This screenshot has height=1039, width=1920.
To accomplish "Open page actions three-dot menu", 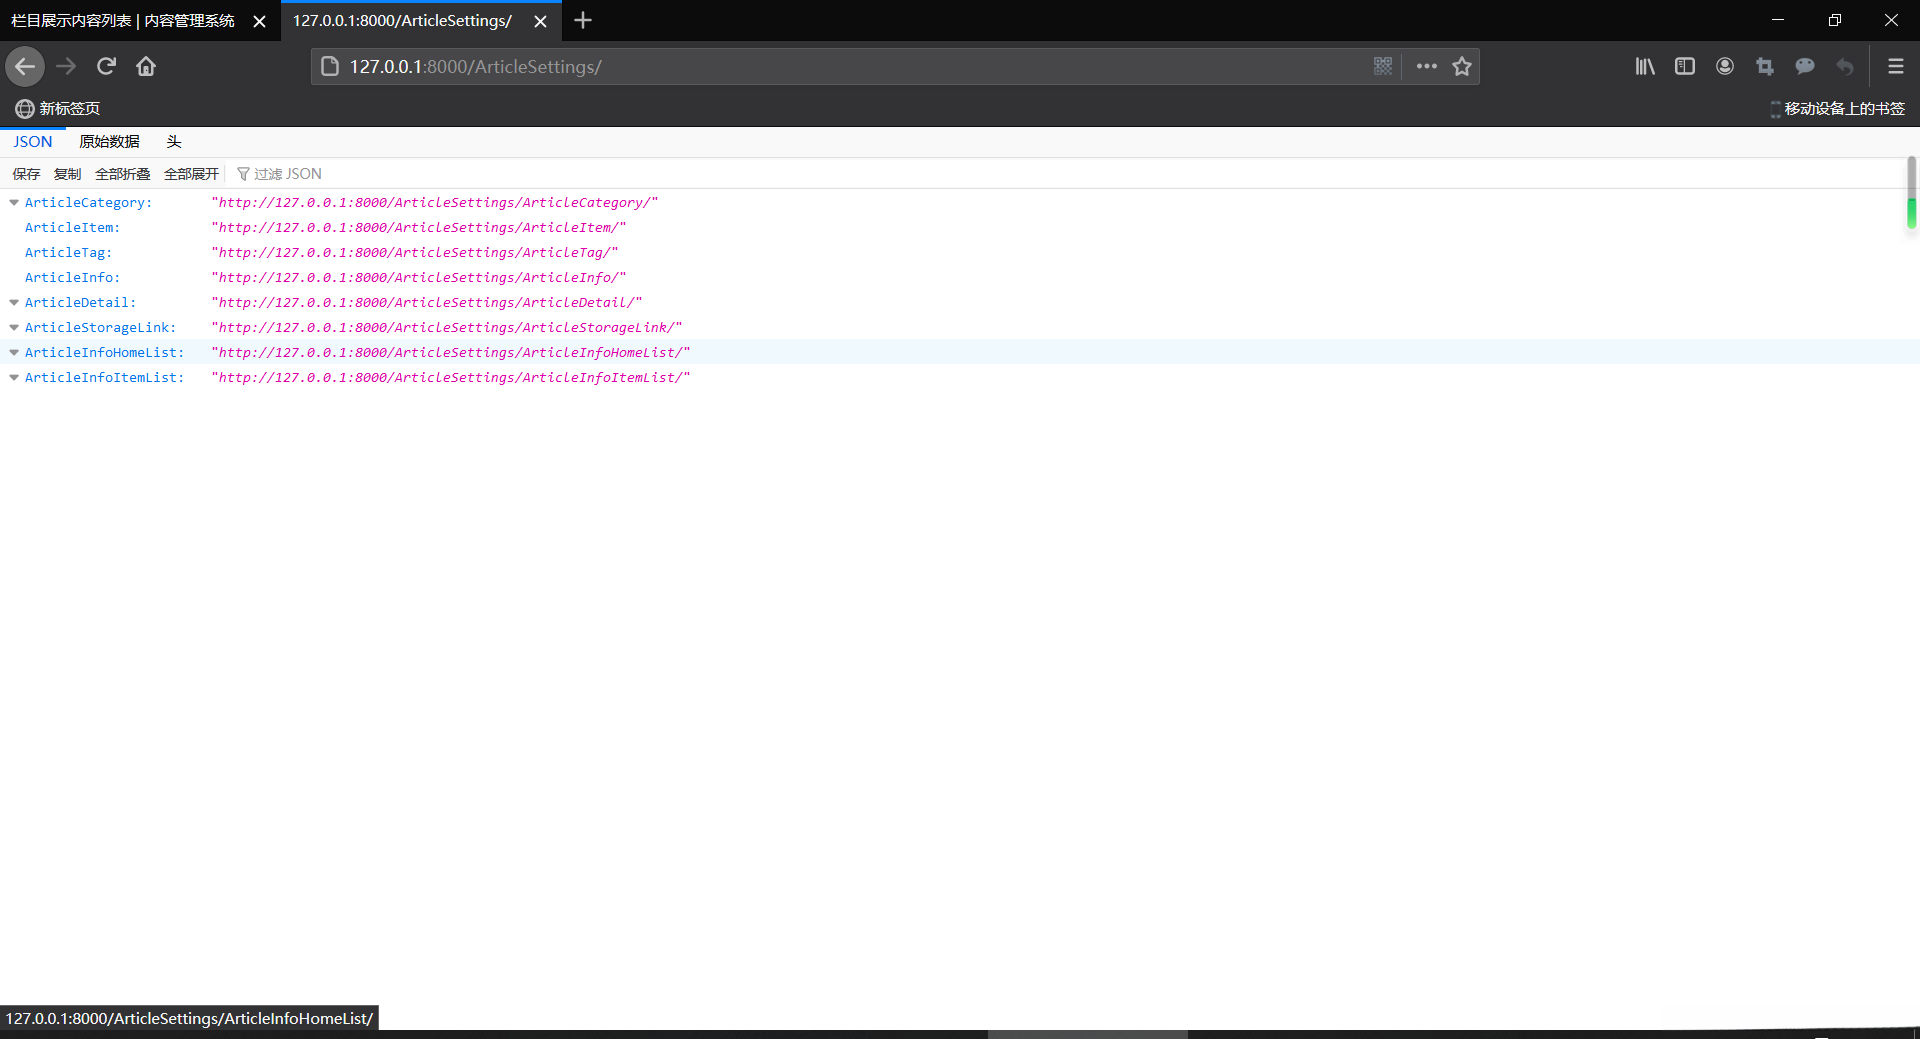I will tap(1427, 66).
